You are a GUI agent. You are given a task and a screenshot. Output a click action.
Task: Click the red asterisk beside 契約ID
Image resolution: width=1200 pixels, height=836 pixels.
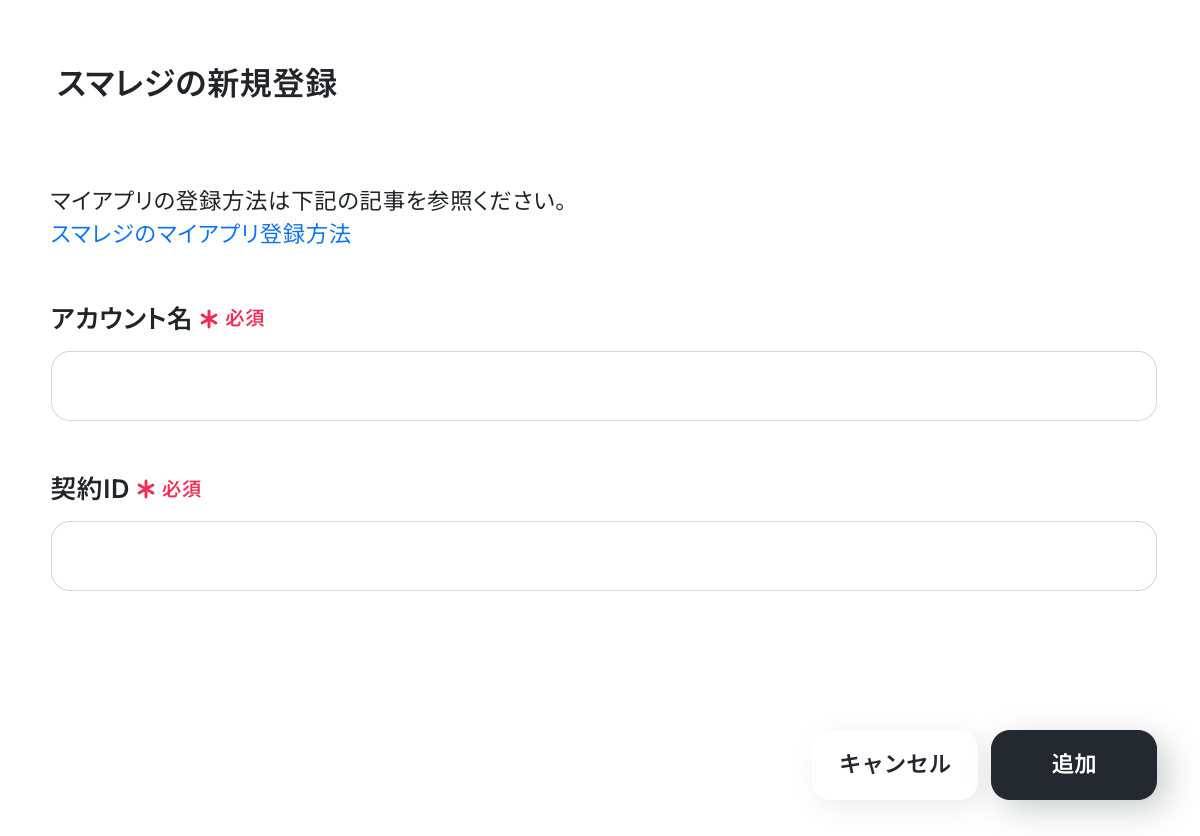click(146, 489)
